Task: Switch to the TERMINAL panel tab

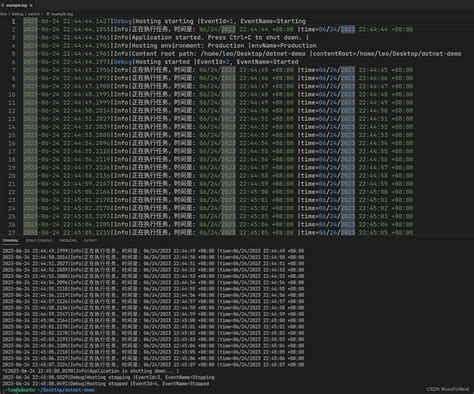Action: pos(10,240)
